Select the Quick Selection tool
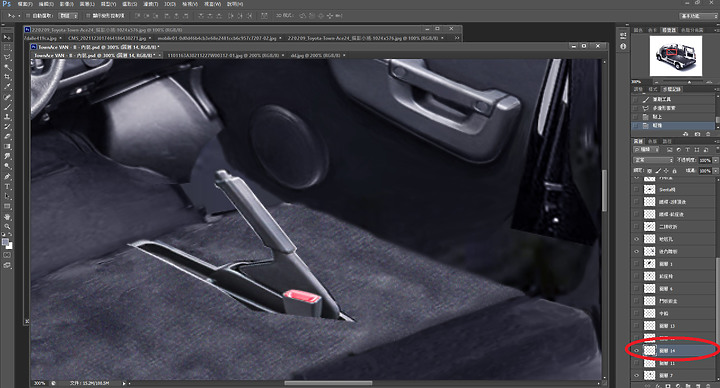This screenshot has height=388, width=720. (x=7, y=67)
